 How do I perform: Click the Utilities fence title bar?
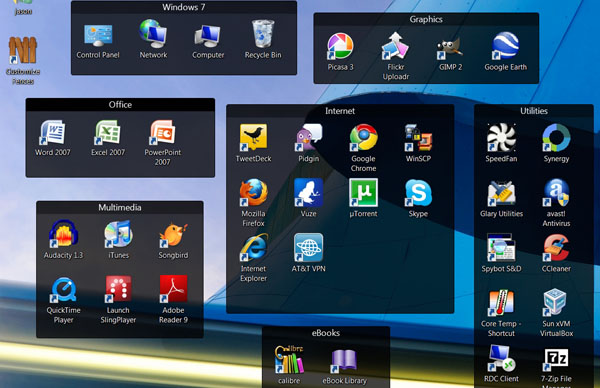point(534,111)
